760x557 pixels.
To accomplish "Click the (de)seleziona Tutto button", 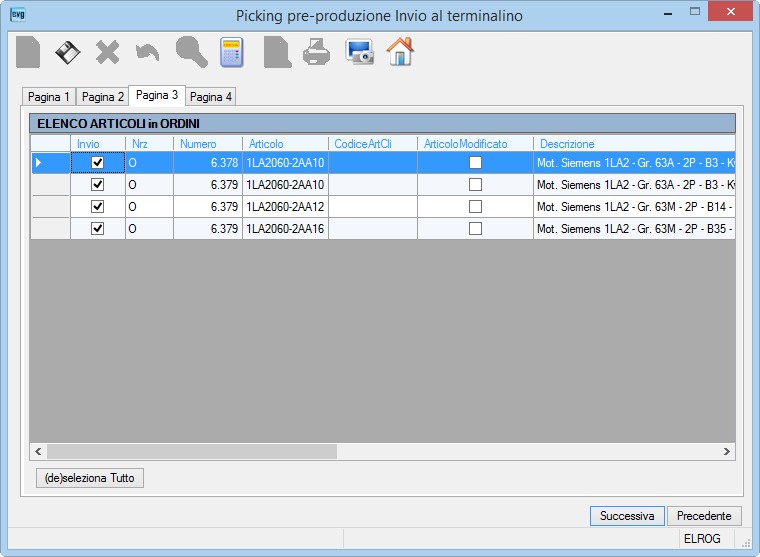I will click(90, 478).
